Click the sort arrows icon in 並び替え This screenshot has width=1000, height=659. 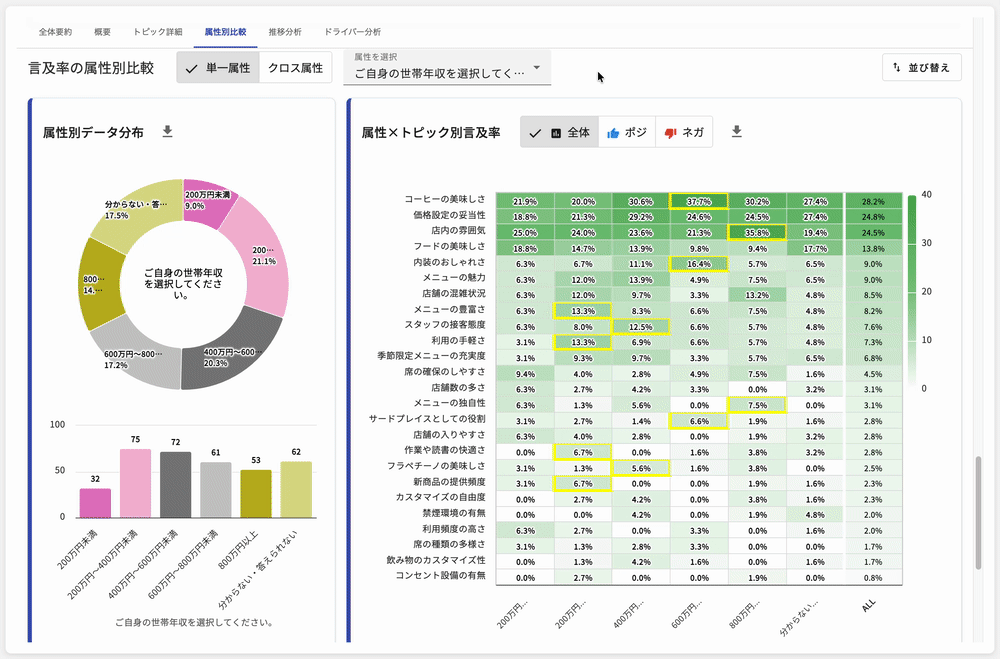click(x=897, y=68)
